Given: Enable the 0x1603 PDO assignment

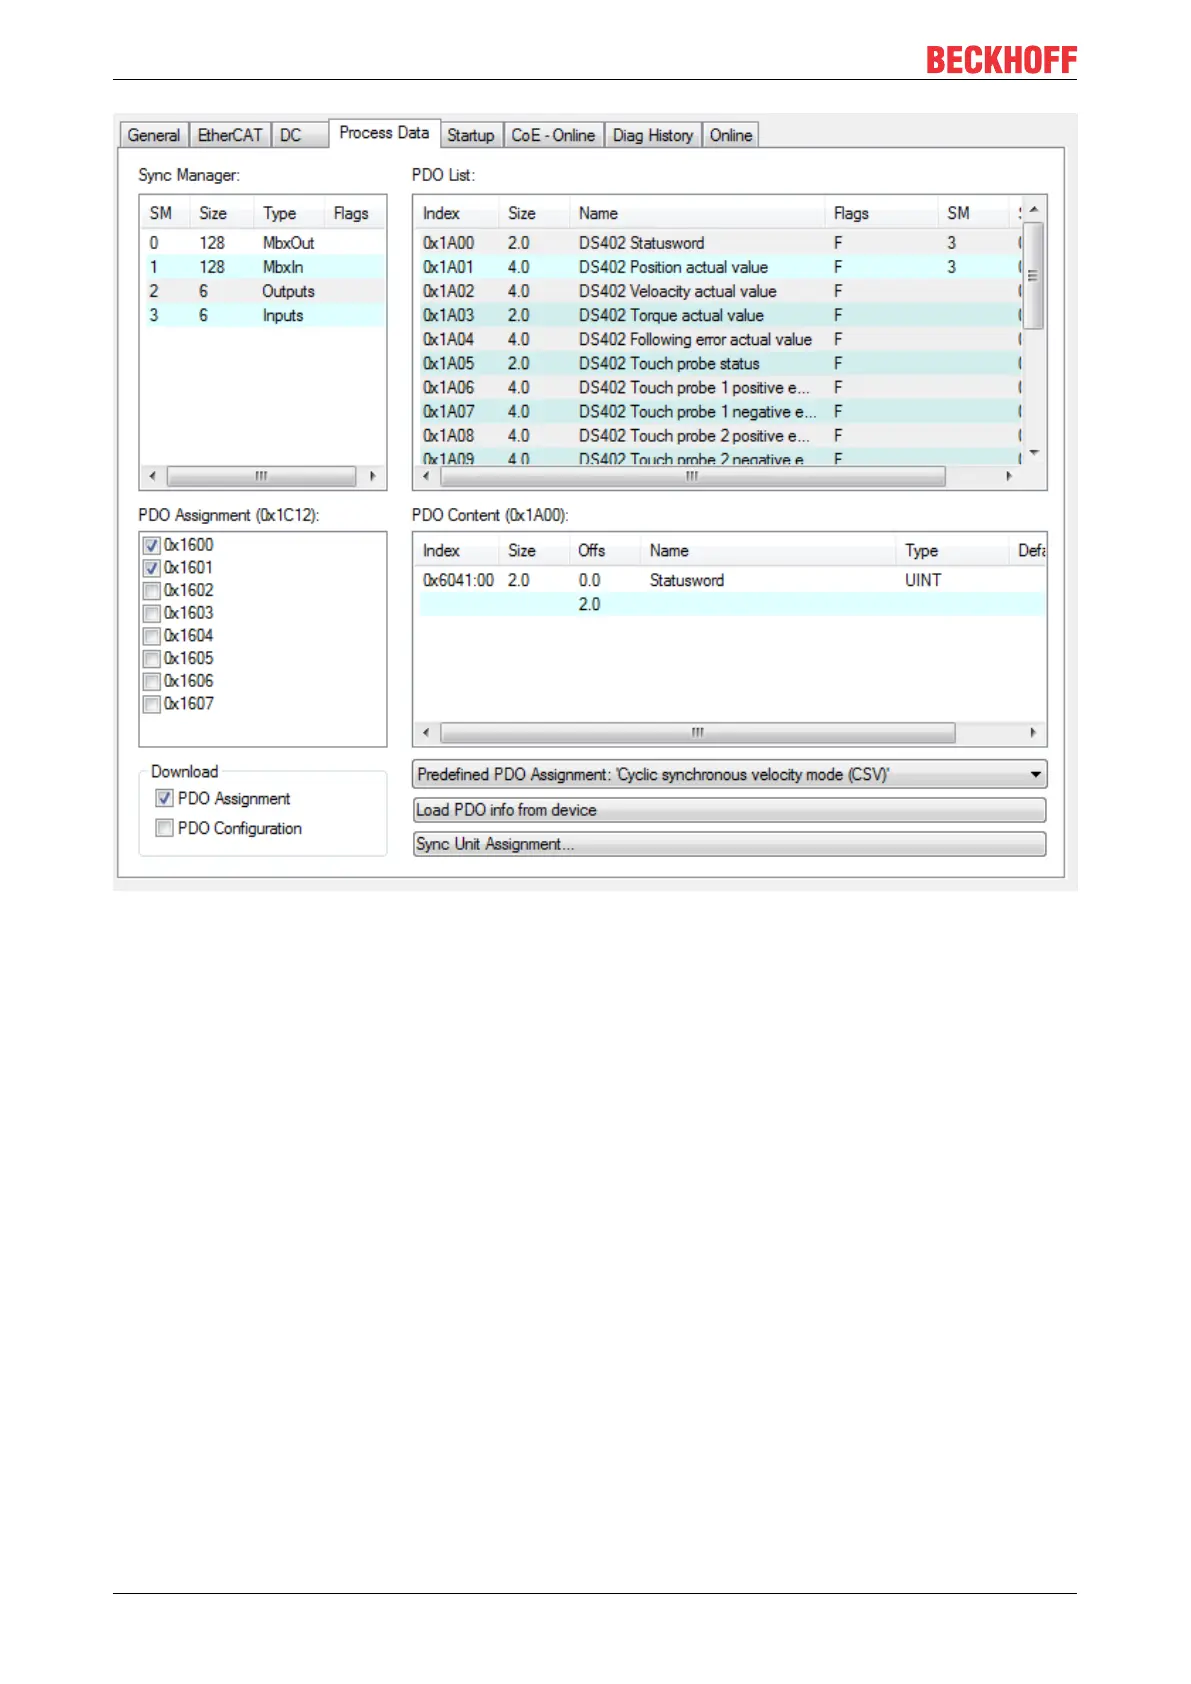Looking at the screenshot, I should (152, 613).
